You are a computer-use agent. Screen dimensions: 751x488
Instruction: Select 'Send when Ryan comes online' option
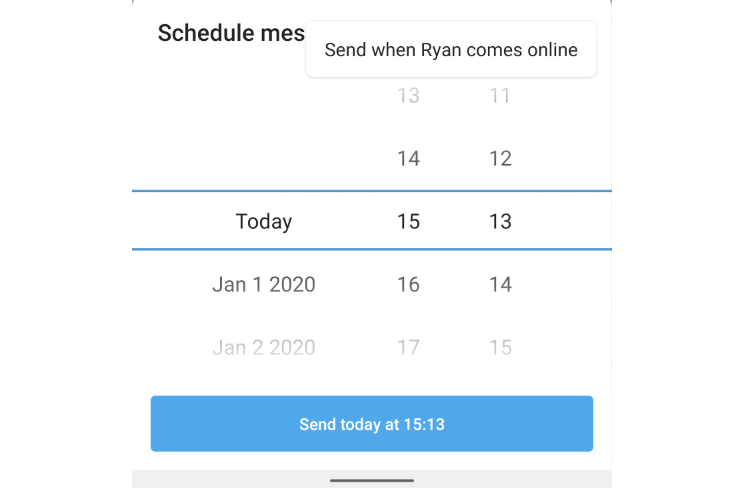click(x=451, y=49)
